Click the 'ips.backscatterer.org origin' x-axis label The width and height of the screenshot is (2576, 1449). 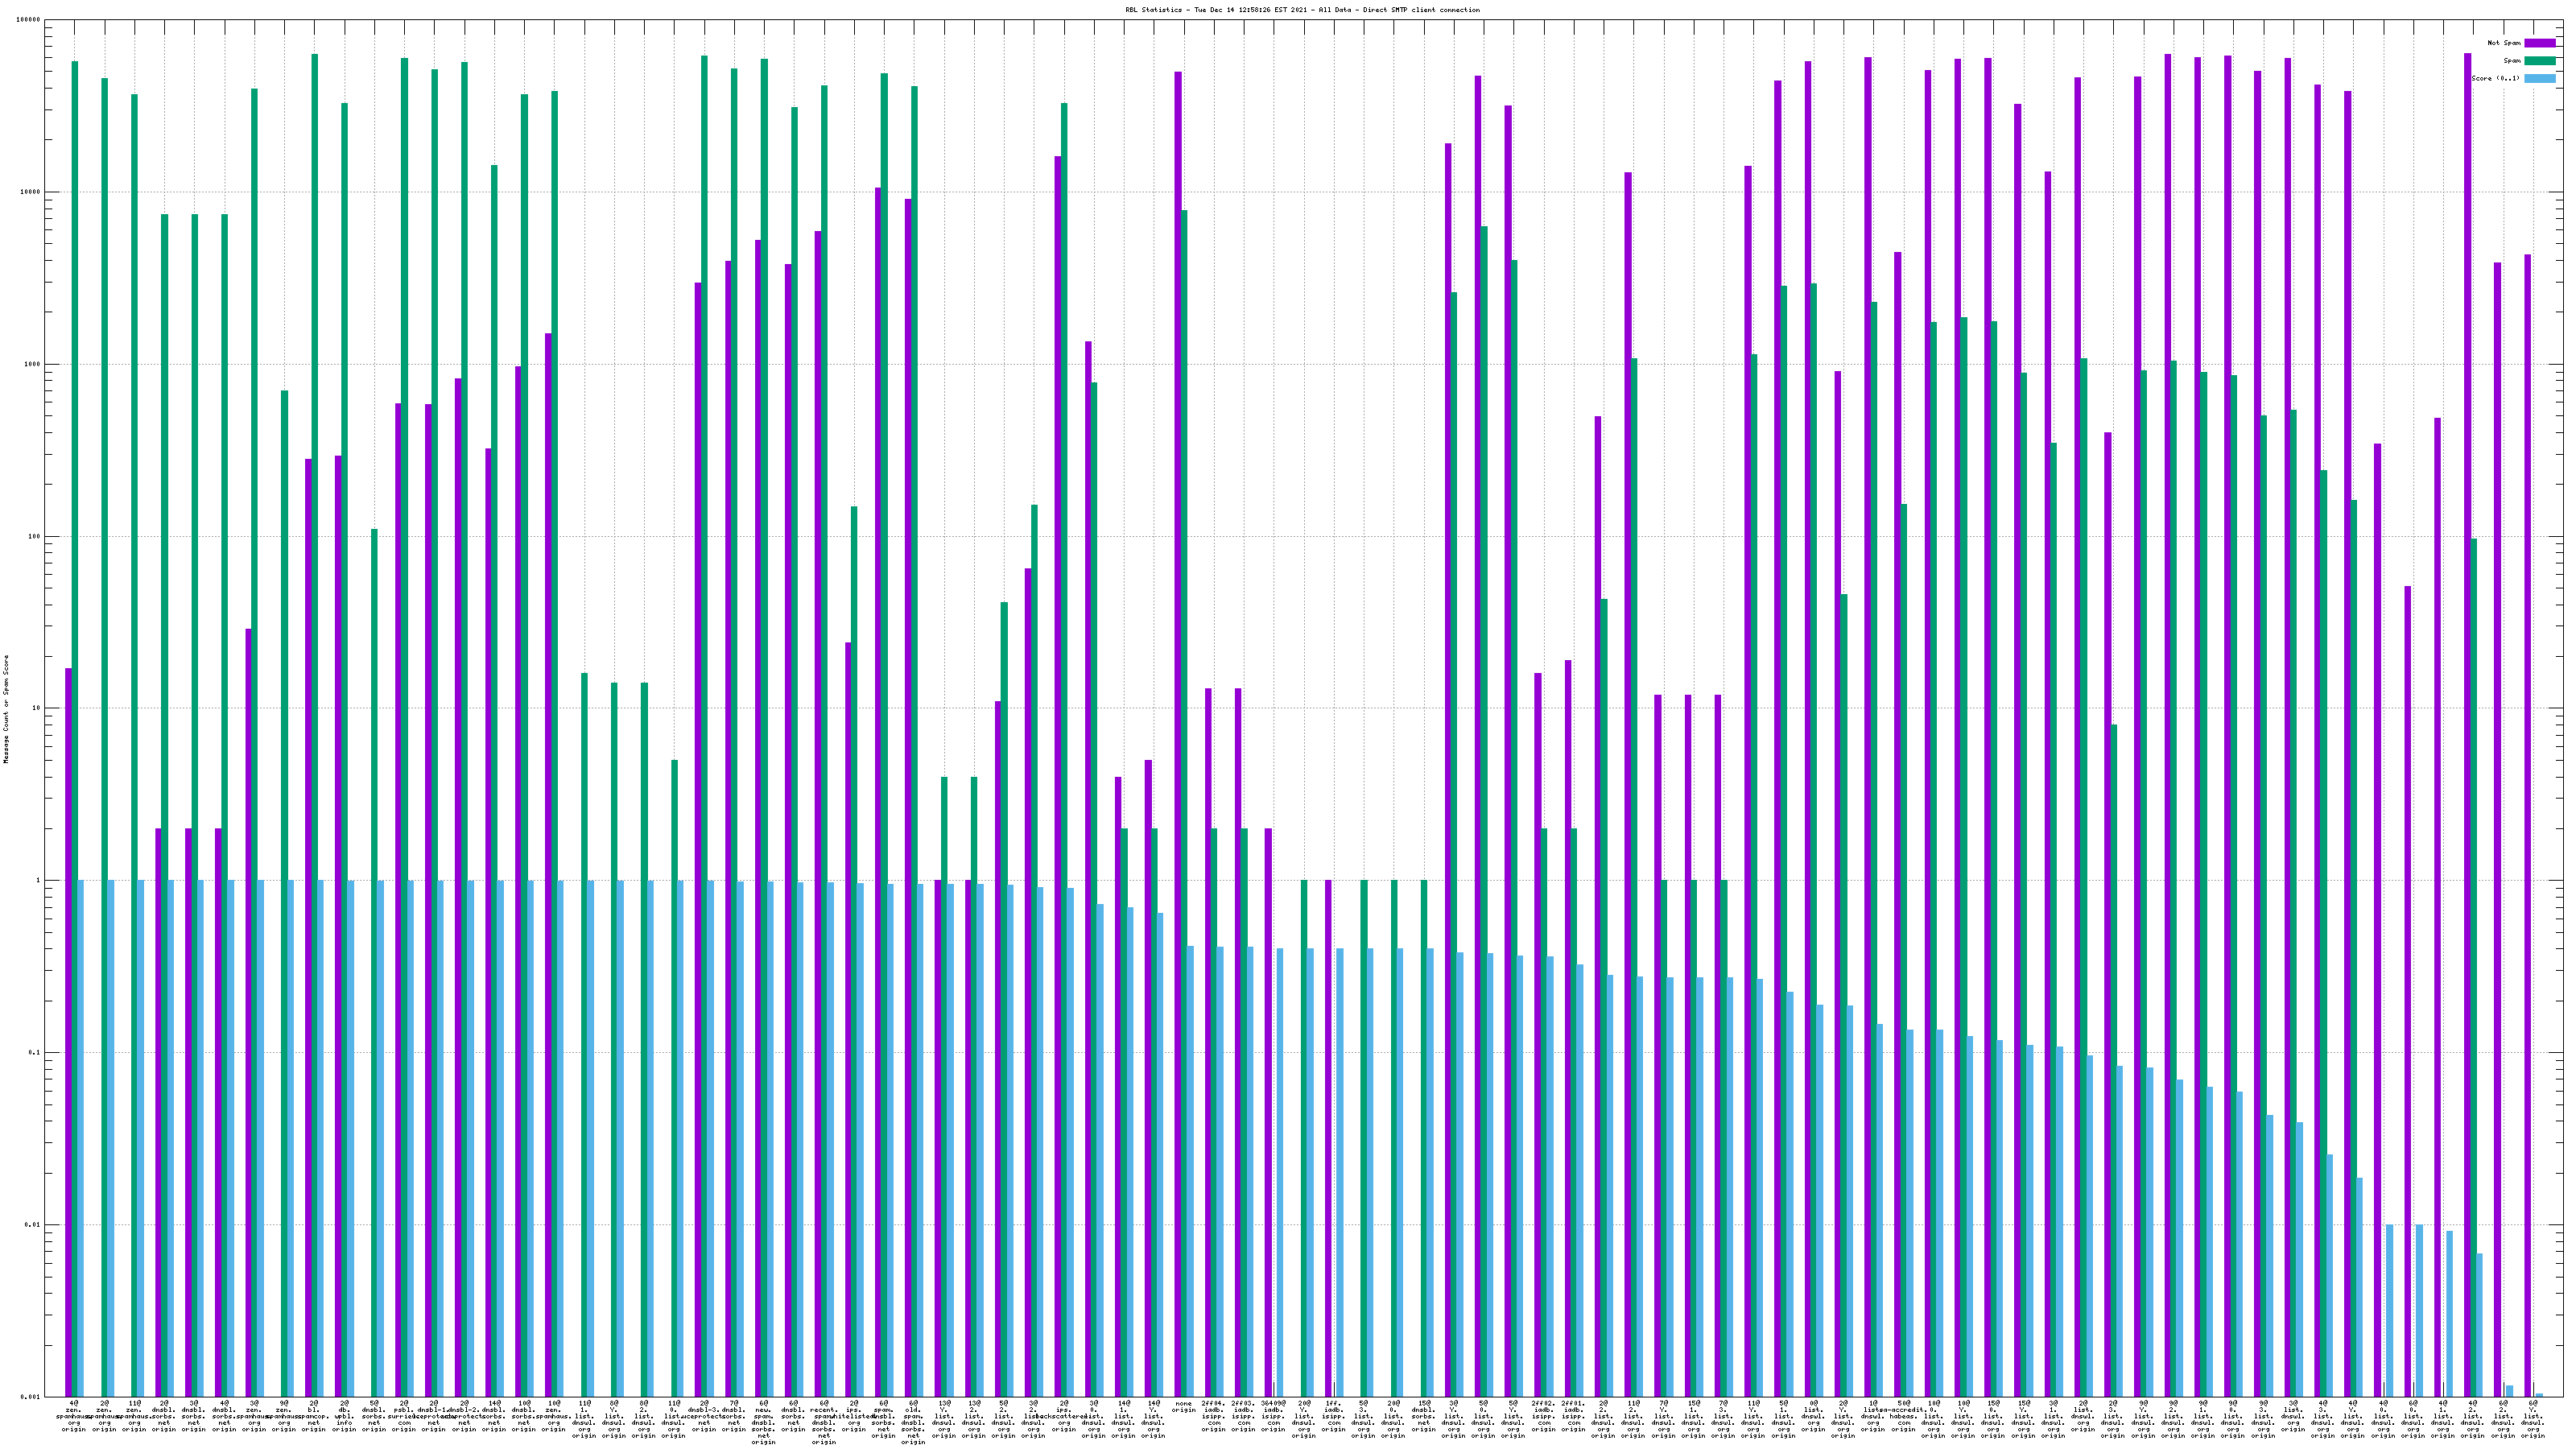click(1064, 1416)
